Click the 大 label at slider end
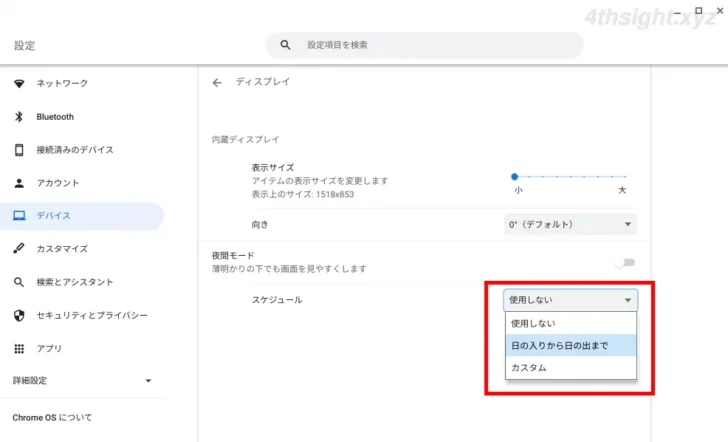This screenshot has width=728, height=442. click(622, 190)
